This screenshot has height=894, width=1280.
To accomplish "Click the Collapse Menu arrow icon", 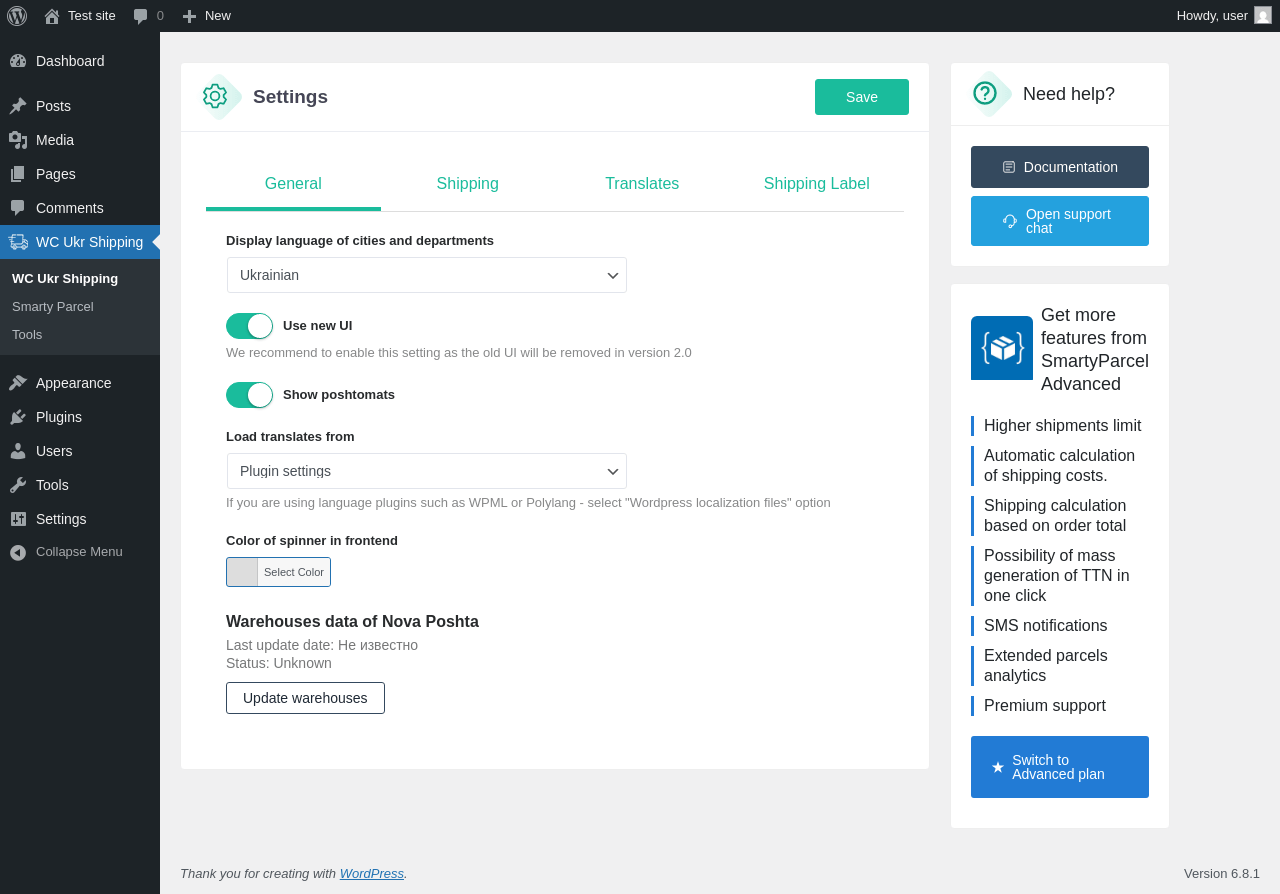I will coord(18,552).
